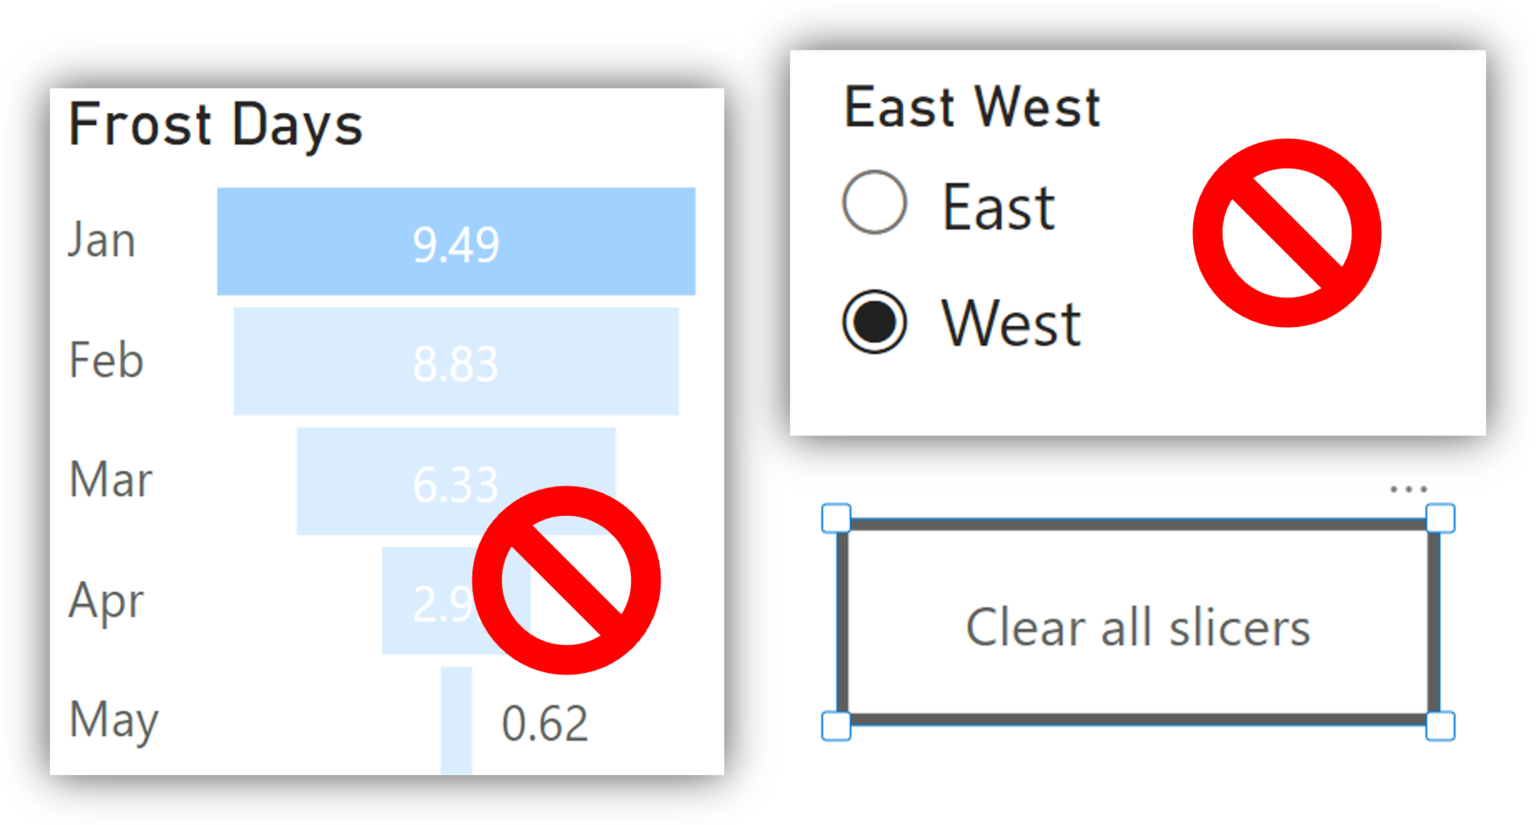1536x825 pixels.
Task: Click the top-right resize handle of the button
Action: 1440,518
